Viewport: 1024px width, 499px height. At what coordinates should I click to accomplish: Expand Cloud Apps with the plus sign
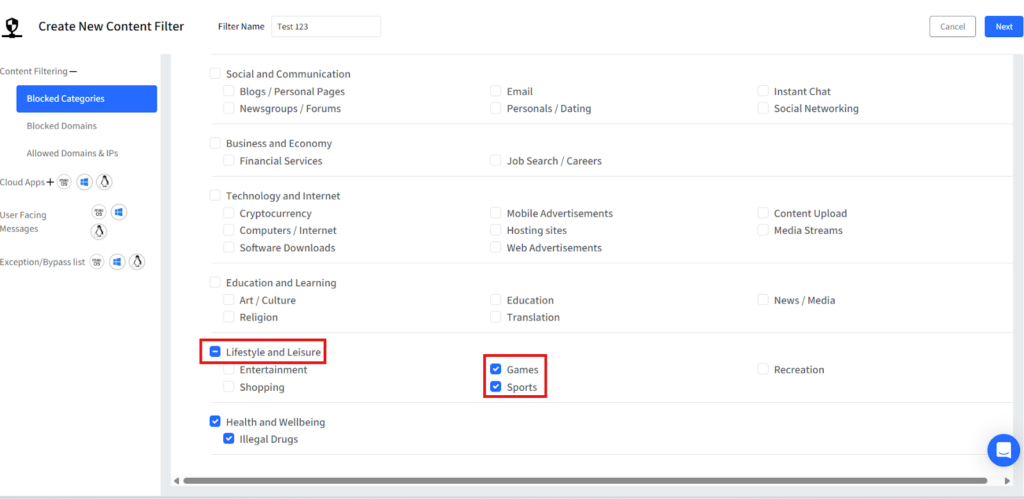[x=50, y=182]
